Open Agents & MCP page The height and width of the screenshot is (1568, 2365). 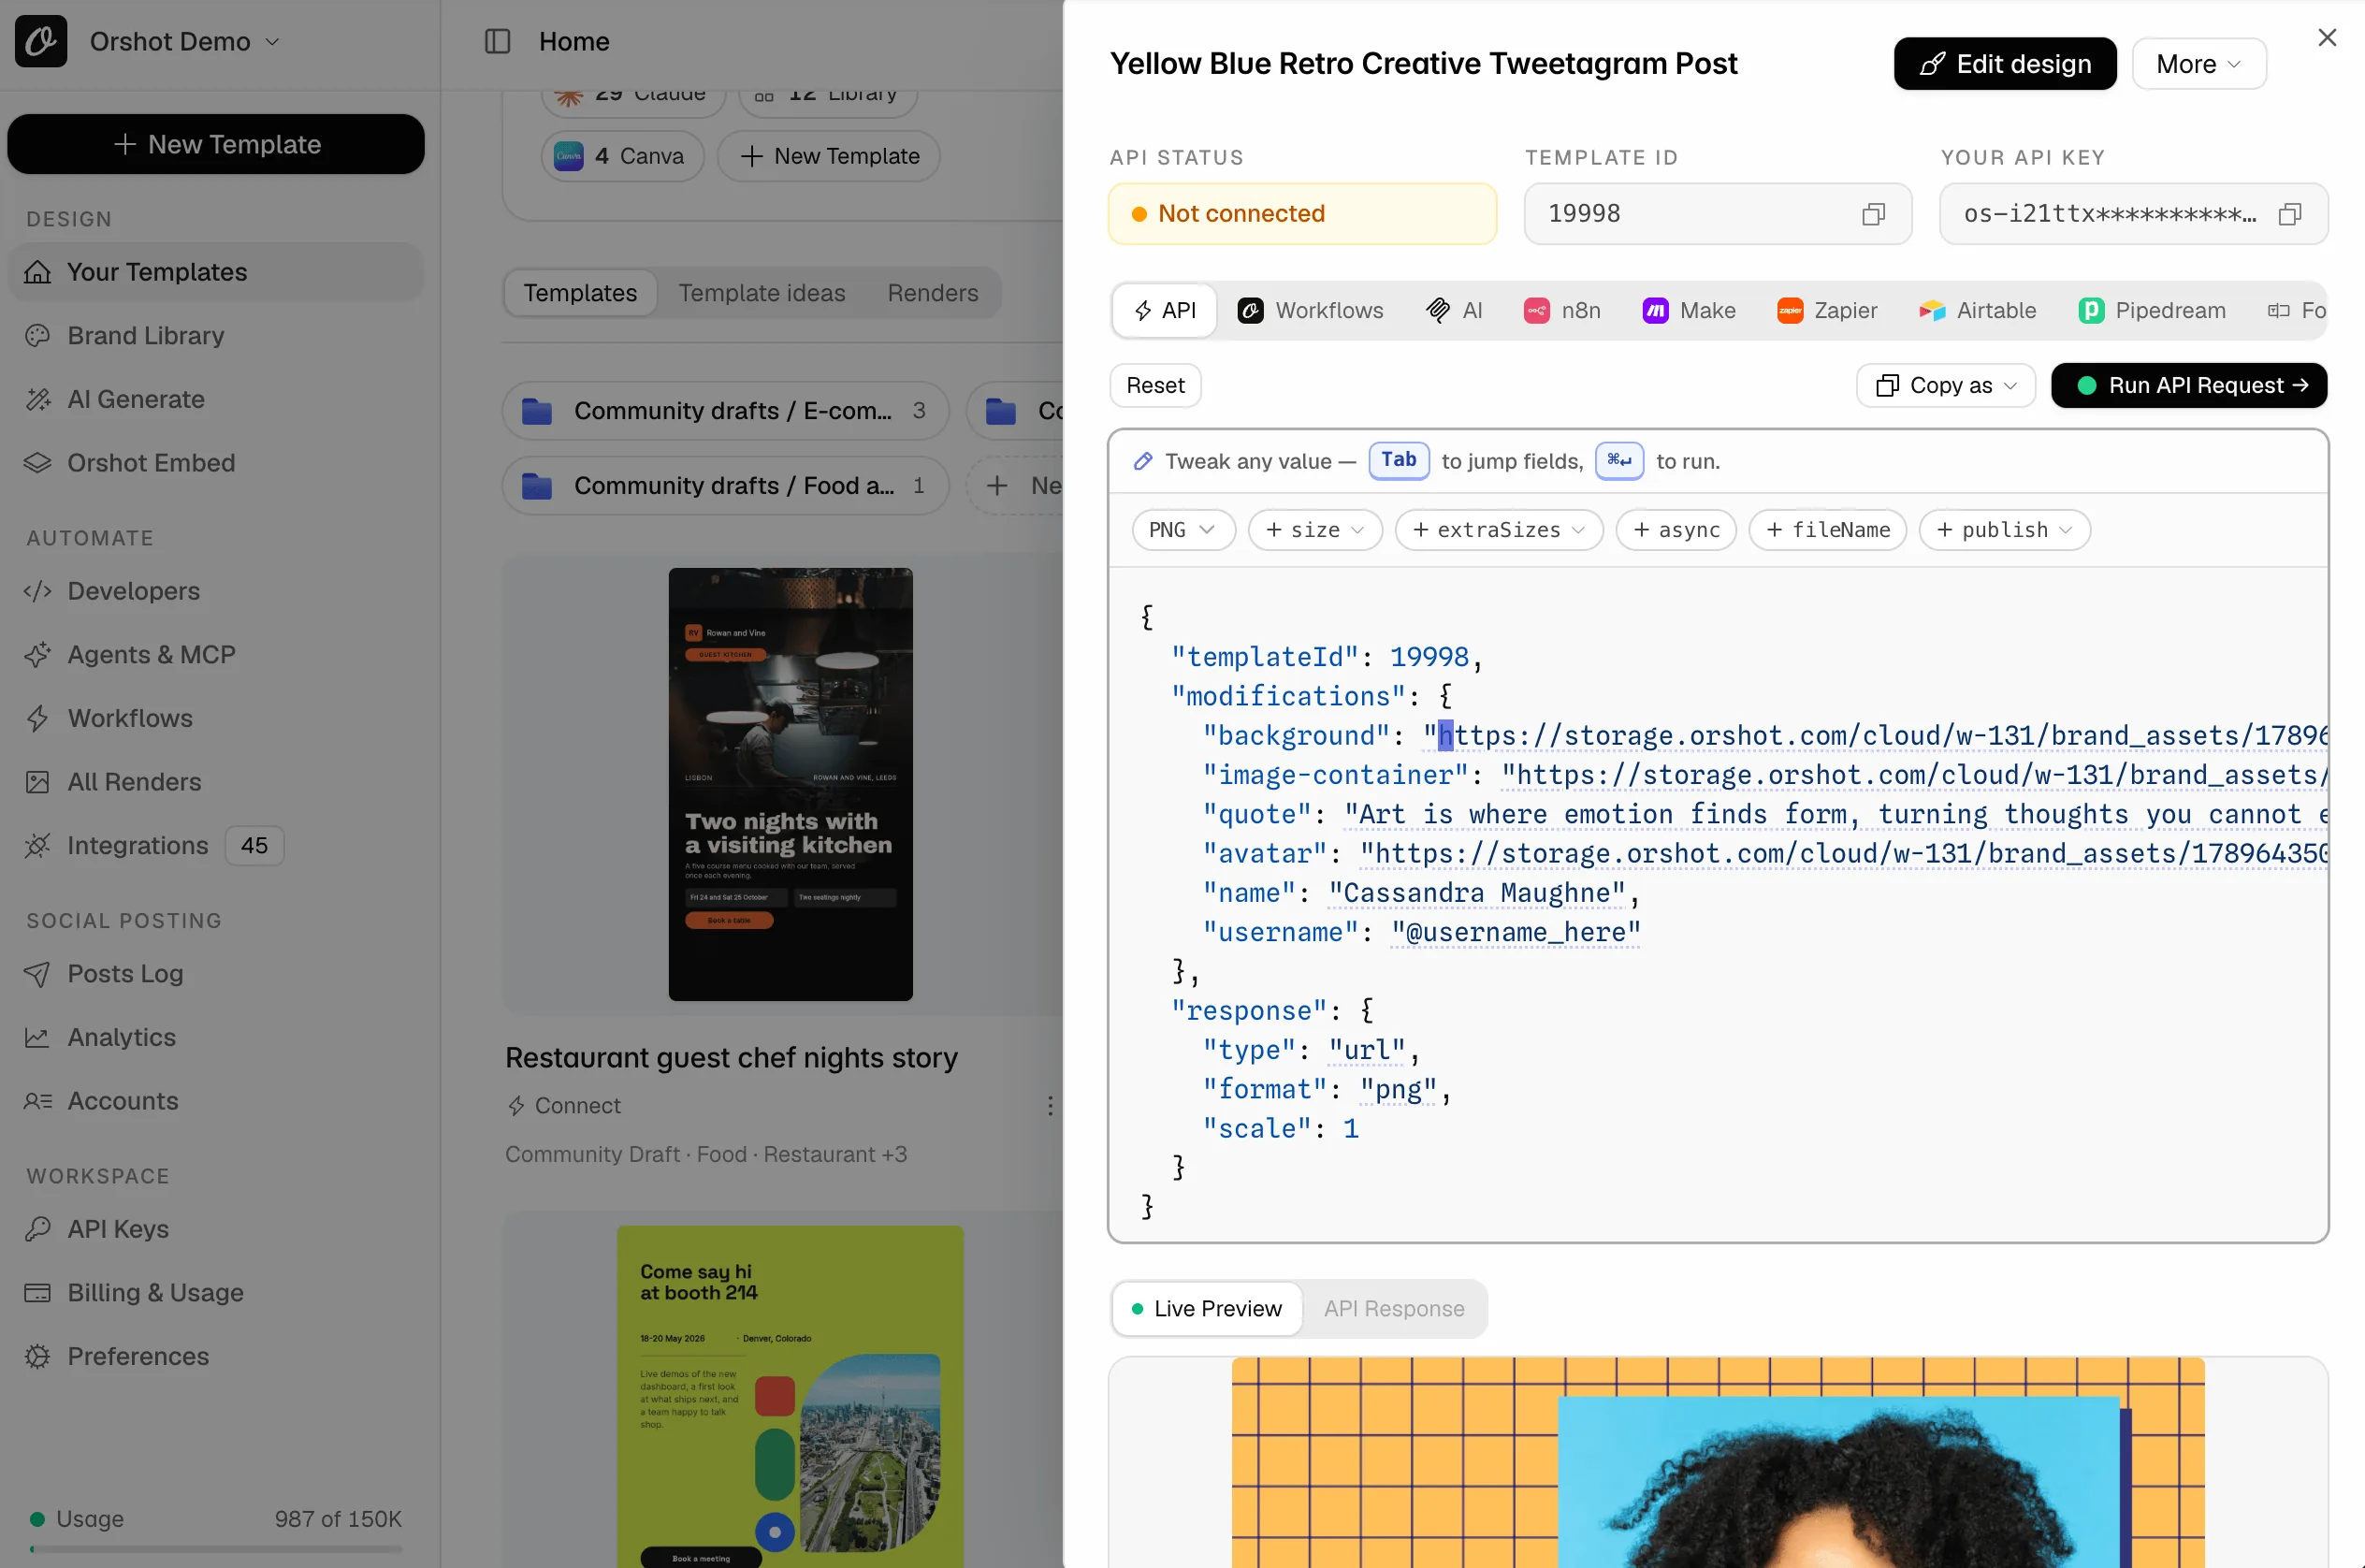click(215, 655)
